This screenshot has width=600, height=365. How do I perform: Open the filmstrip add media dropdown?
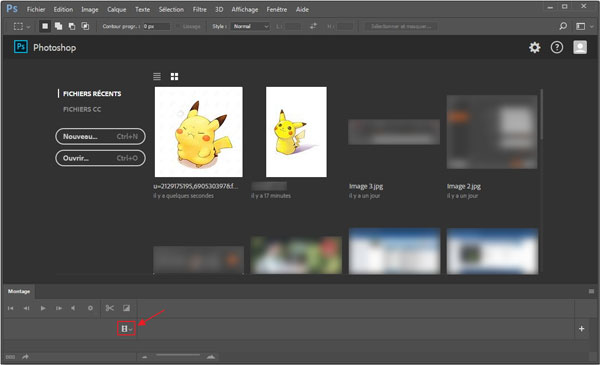(x=126, y=329)
